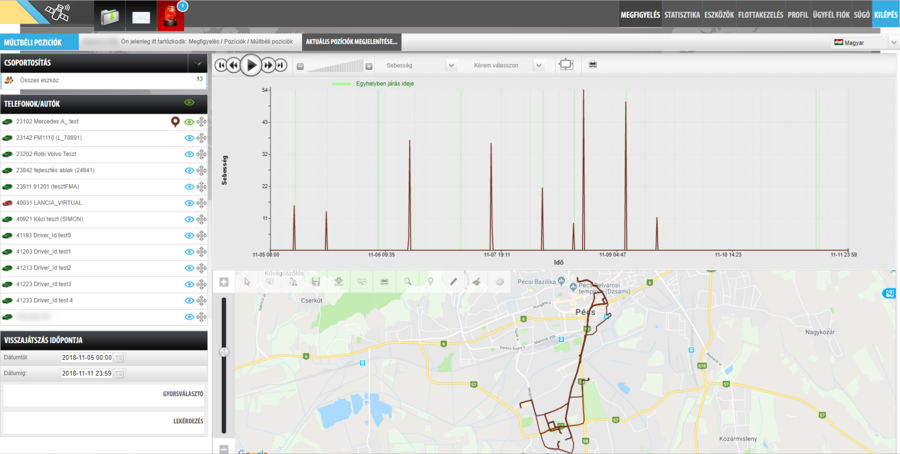Click the red alarm siren icon

(171, 15)
